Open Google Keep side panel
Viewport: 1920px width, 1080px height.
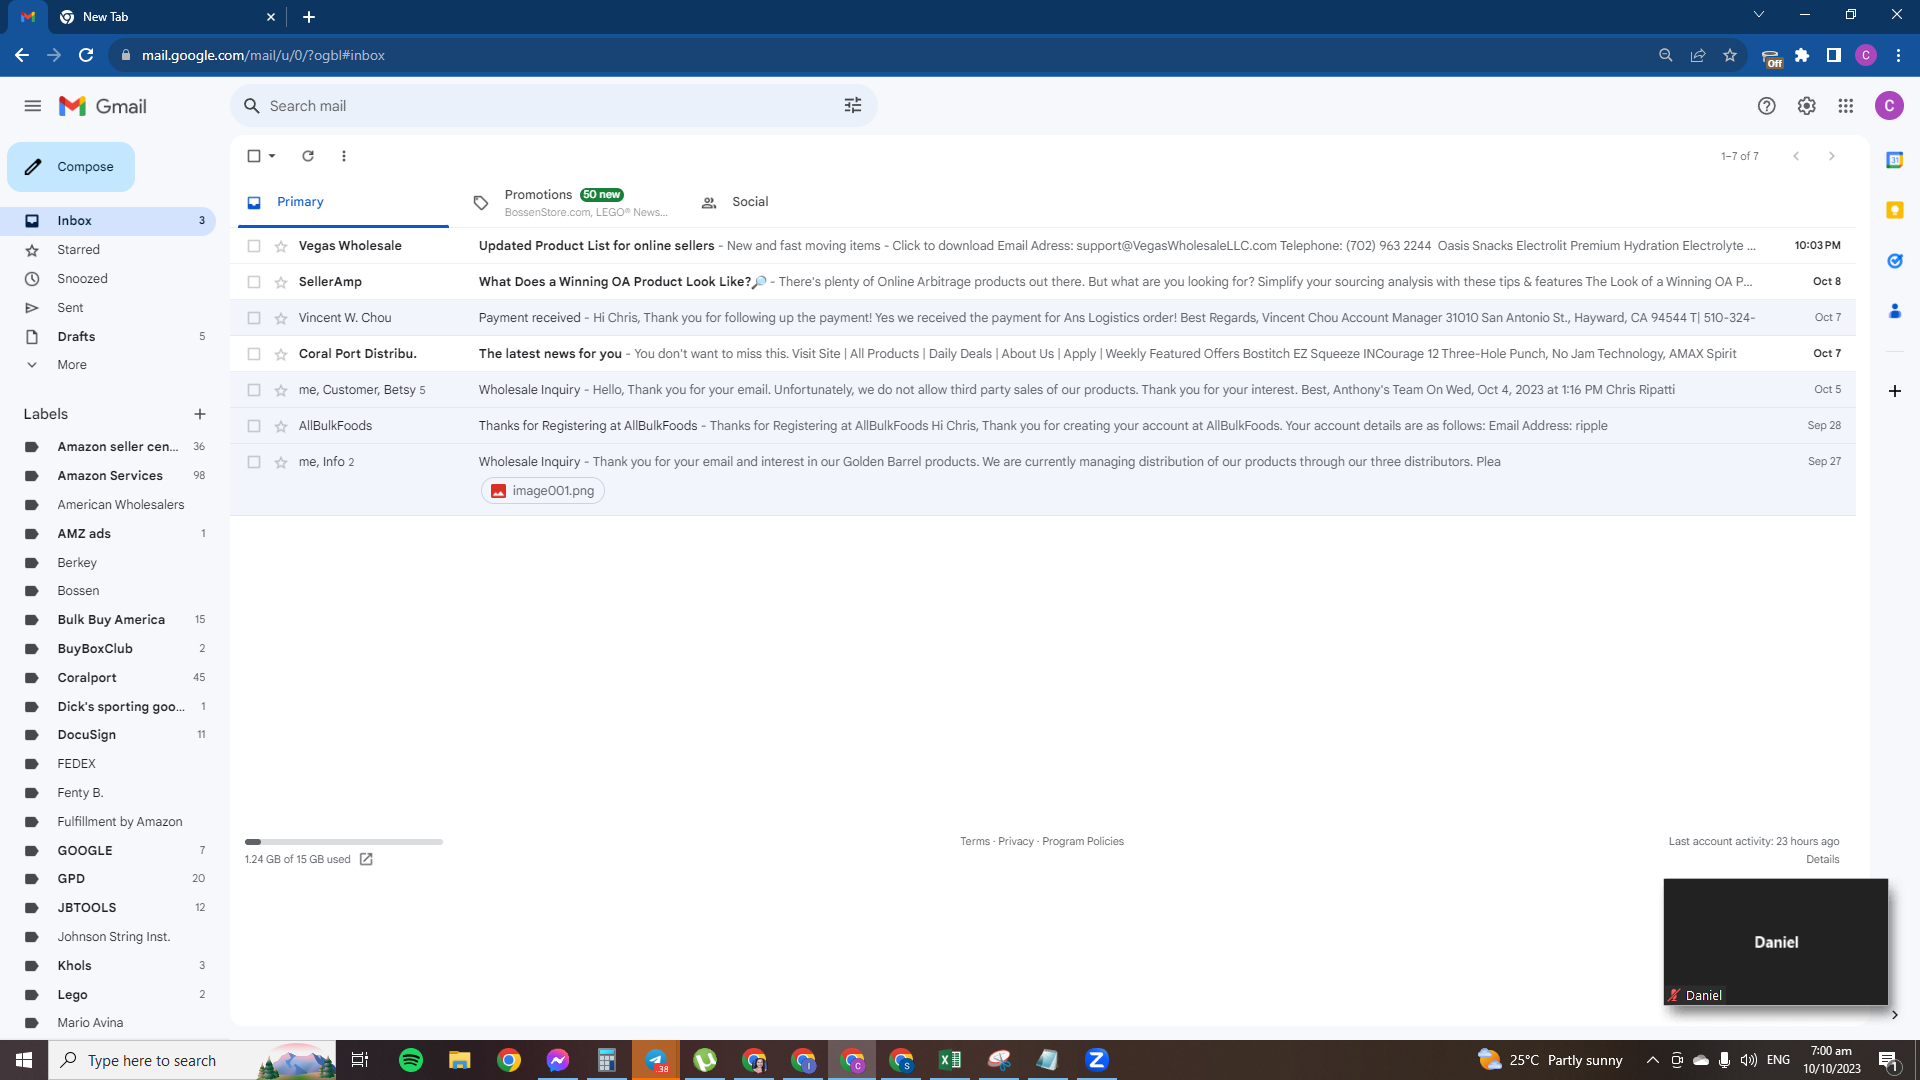[1895, 210]
